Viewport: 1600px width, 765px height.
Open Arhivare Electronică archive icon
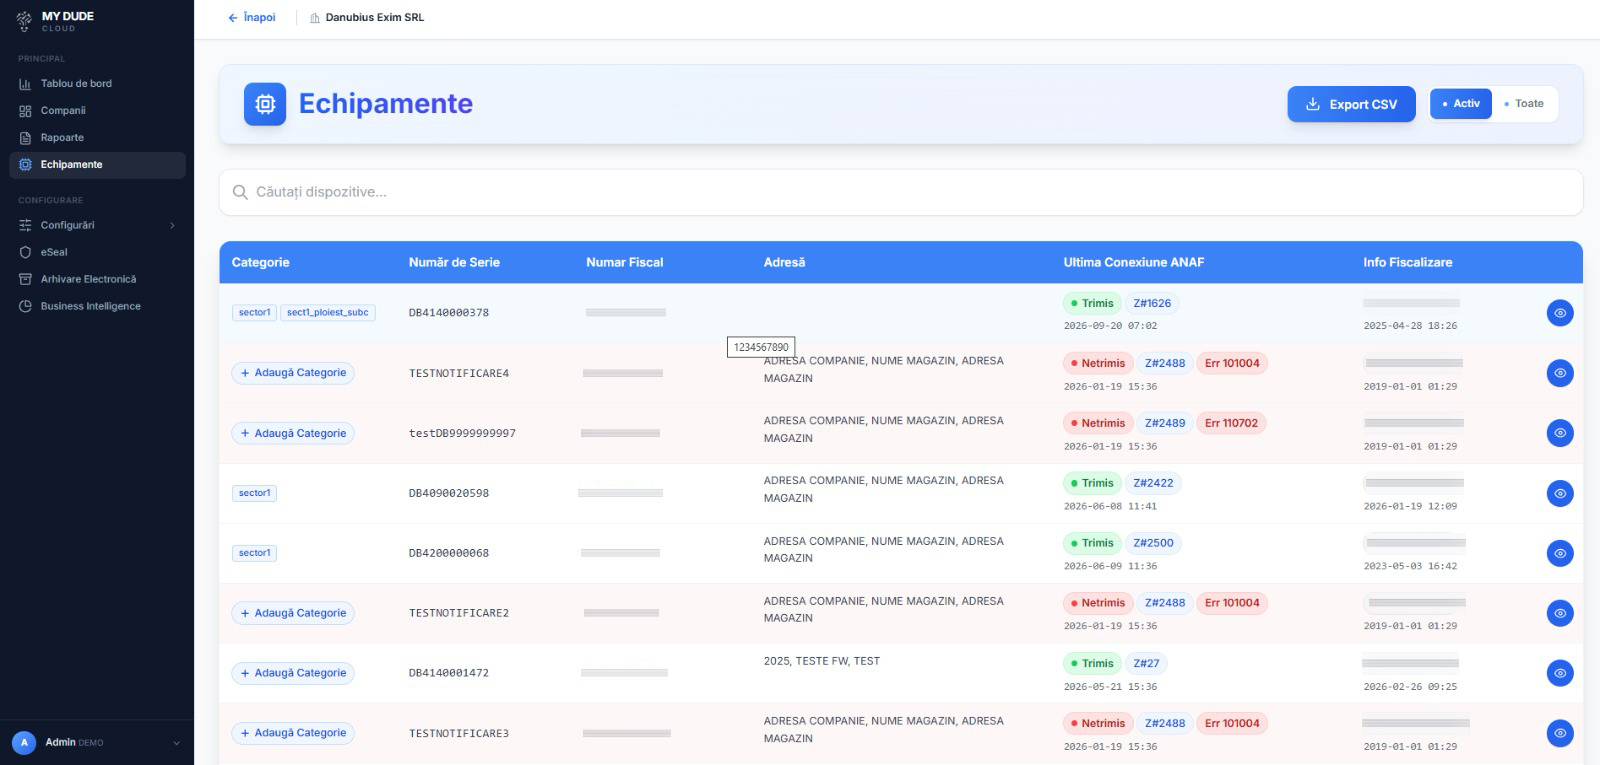25,279
